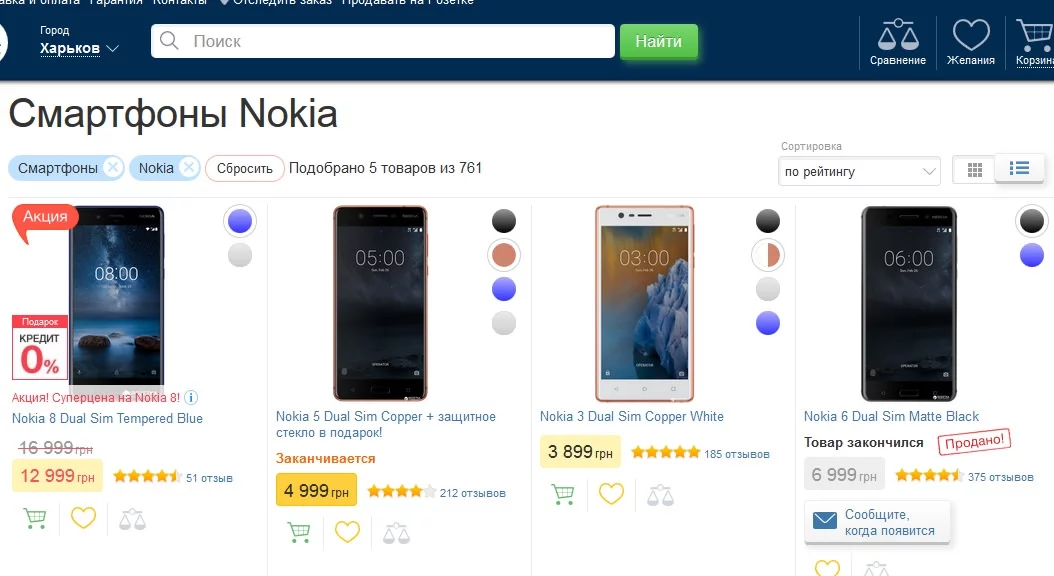This screenshot has height=576, width=1054.
Task: Add Nokia 3 Copper White to cart
Action: (563, 494)
